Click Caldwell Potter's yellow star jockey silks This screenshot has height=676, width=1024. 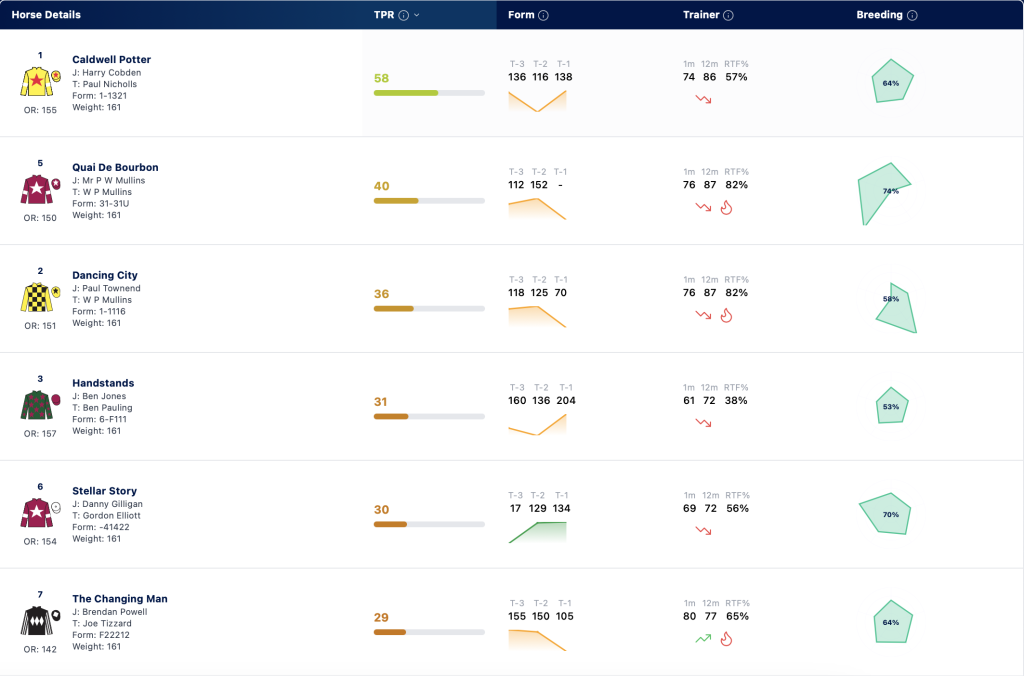coord(40,81)
